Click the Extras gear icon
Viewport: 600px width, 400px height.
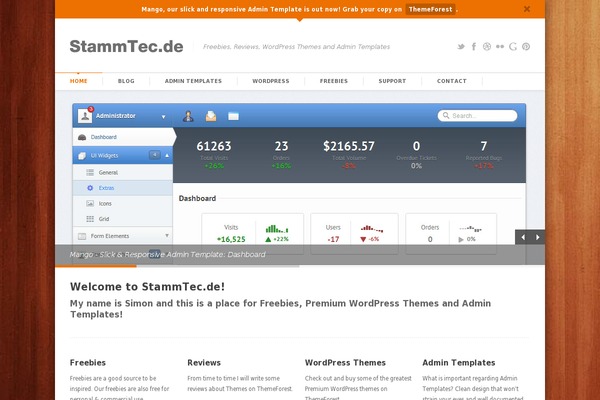[x=90, y=188]
